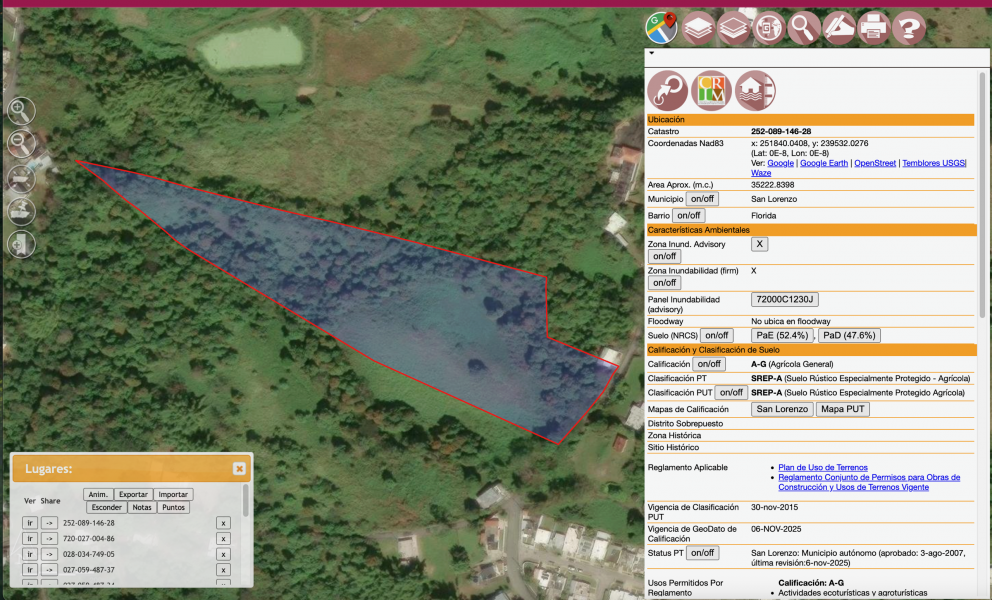
Task: Click the help question mark icon
Action: point(907,27)
